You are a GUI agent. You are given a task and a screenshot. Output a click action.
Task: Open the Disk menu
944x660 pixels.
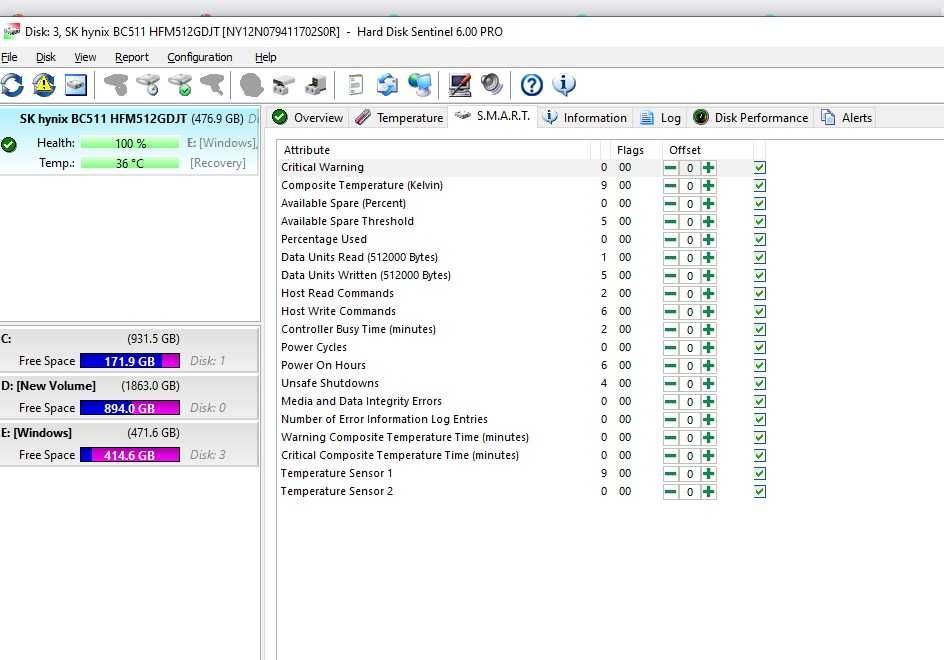point(46,57)
